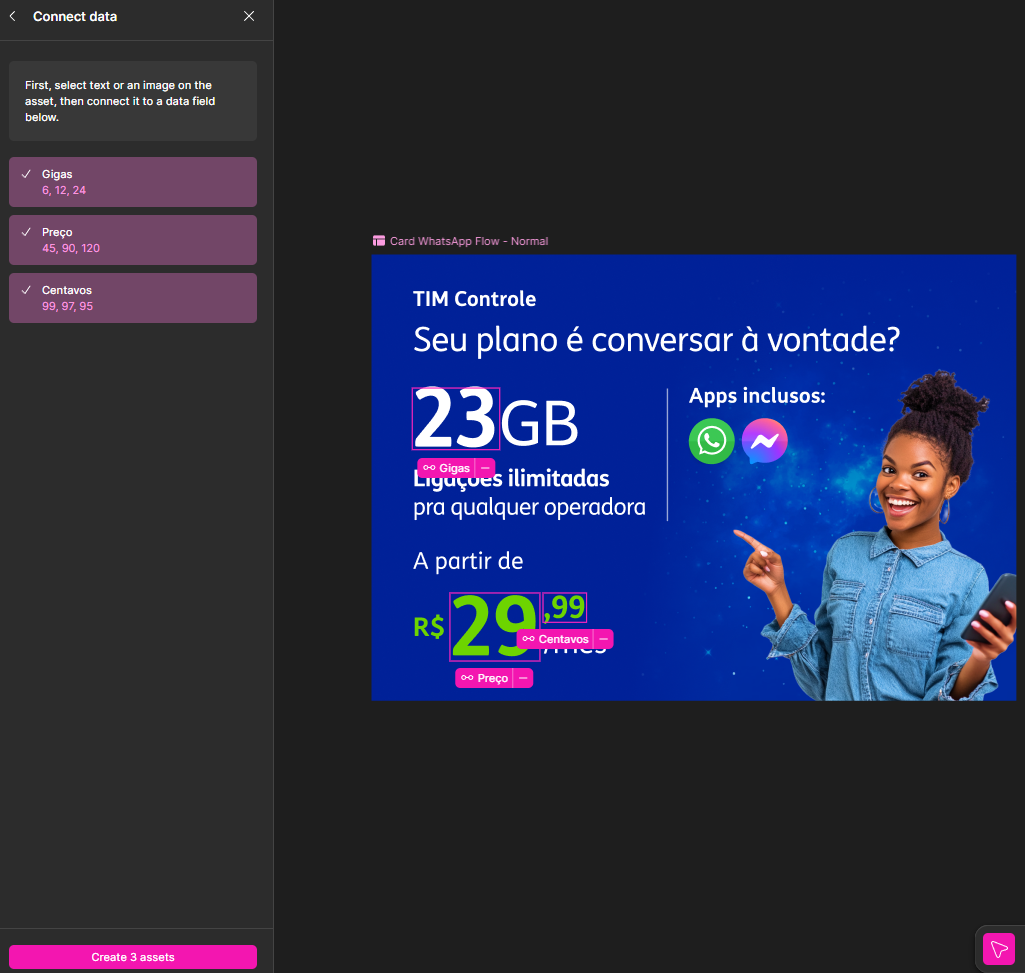Select the R$ currency text
This screenshot has width=1025, height=973.
pyautogui.click(x=429, y=627)
